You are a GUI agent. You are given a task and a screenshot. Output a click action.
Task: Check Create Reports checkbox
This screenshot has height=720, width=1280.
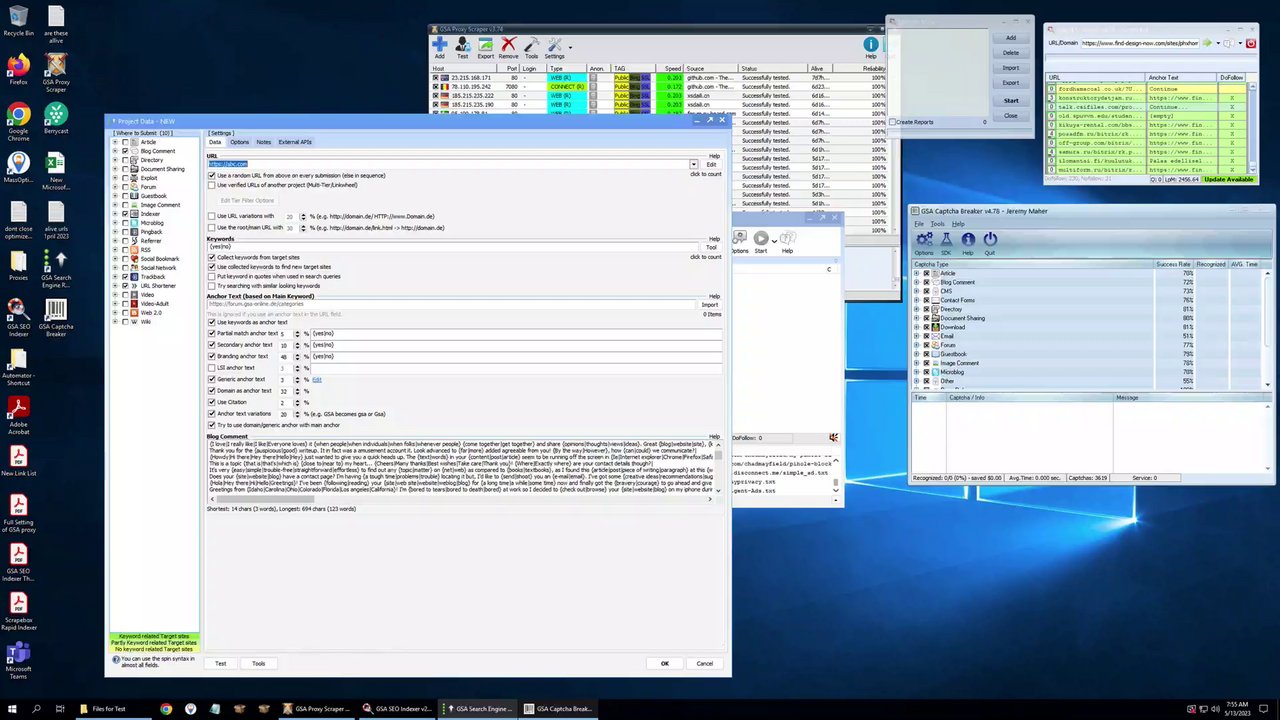coord(892,122)
